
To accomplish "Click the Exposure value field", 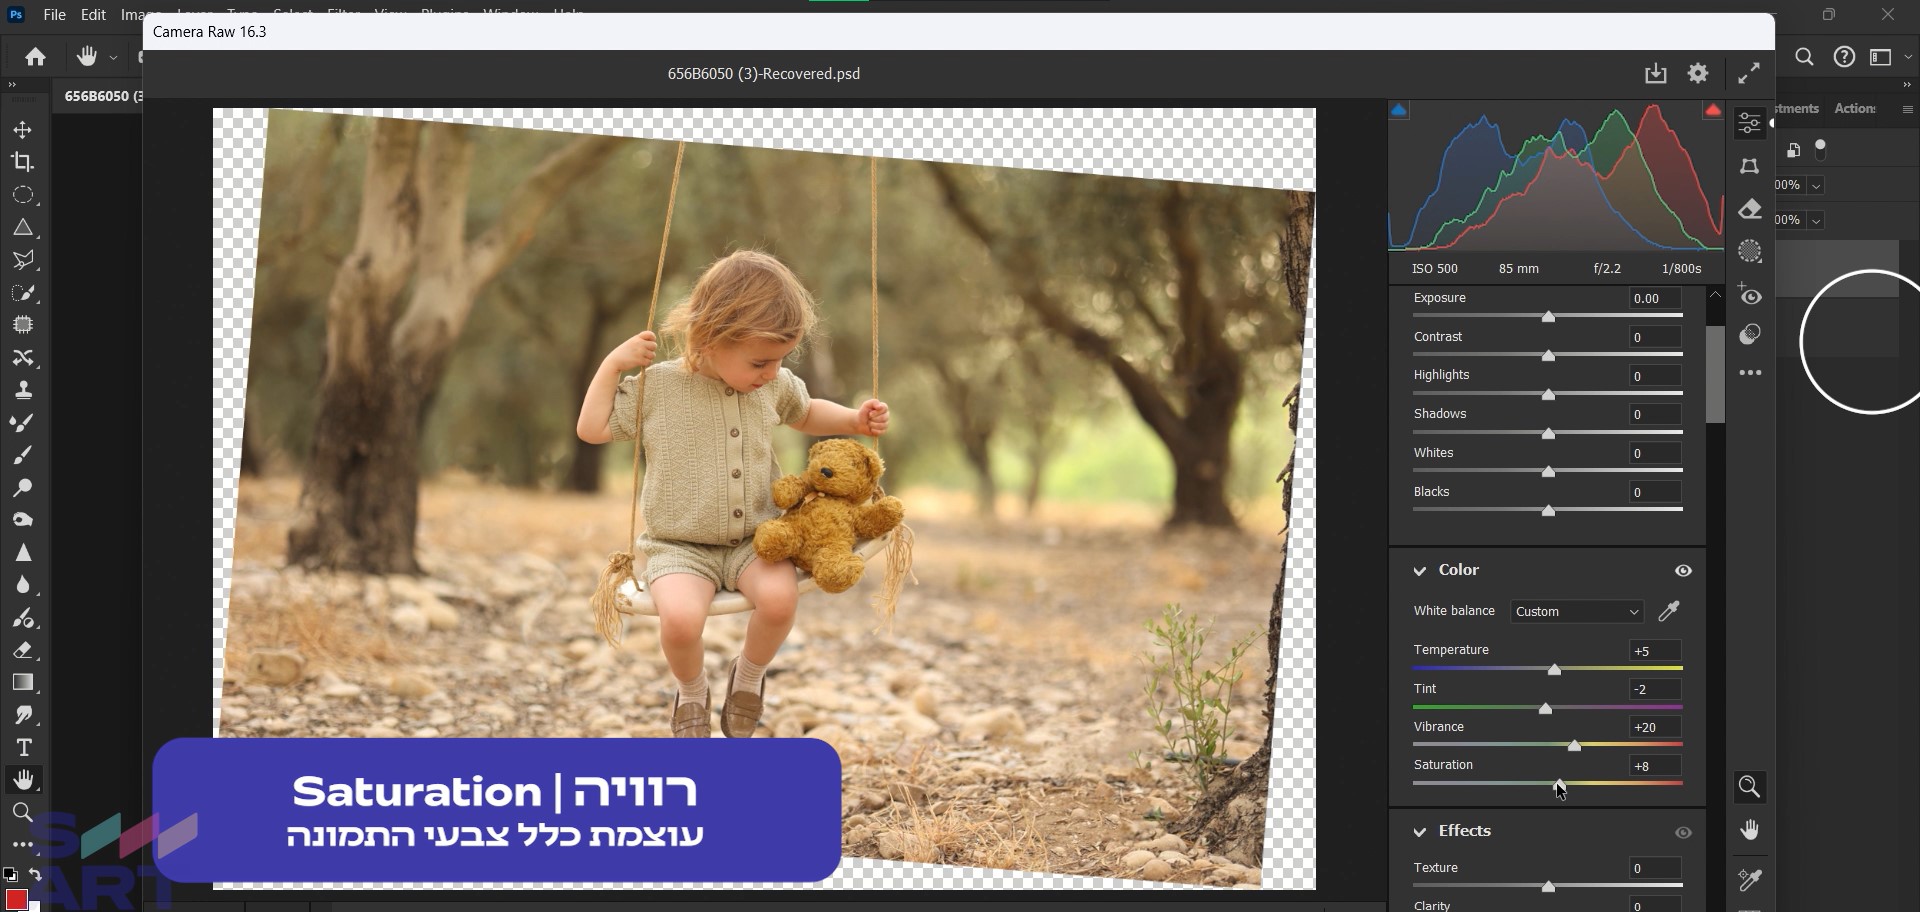I will coord(1654,298).
